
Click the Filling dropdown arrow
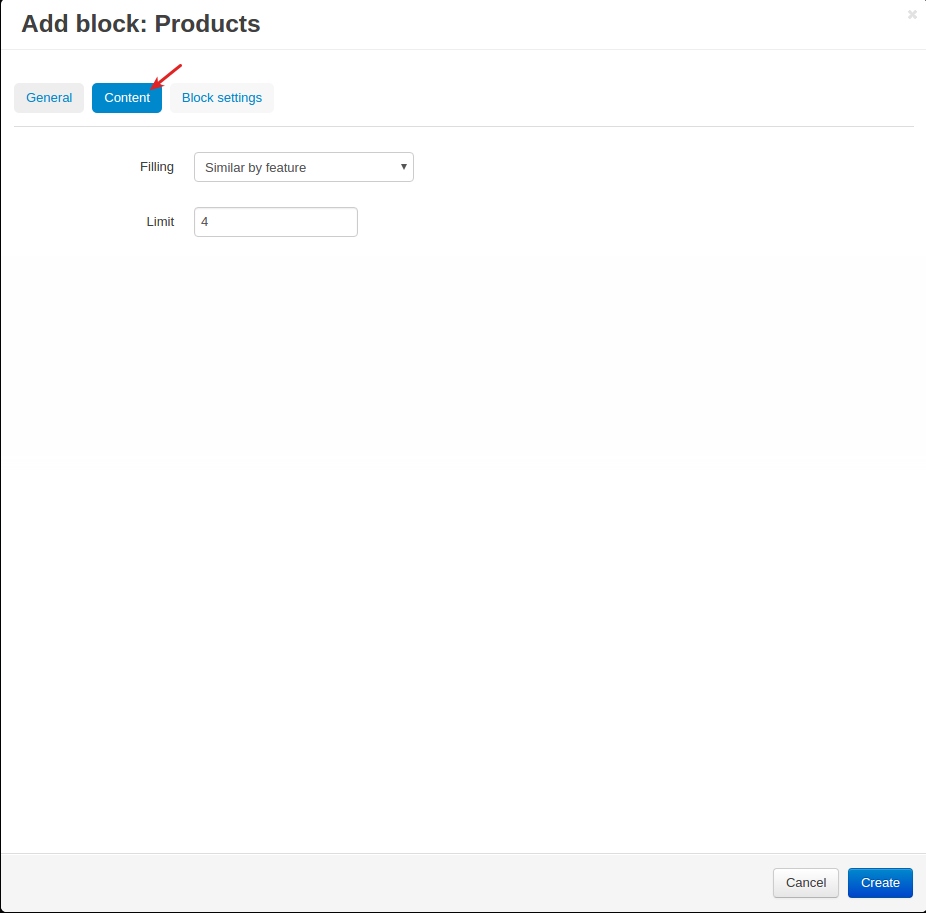click(403, 167)
